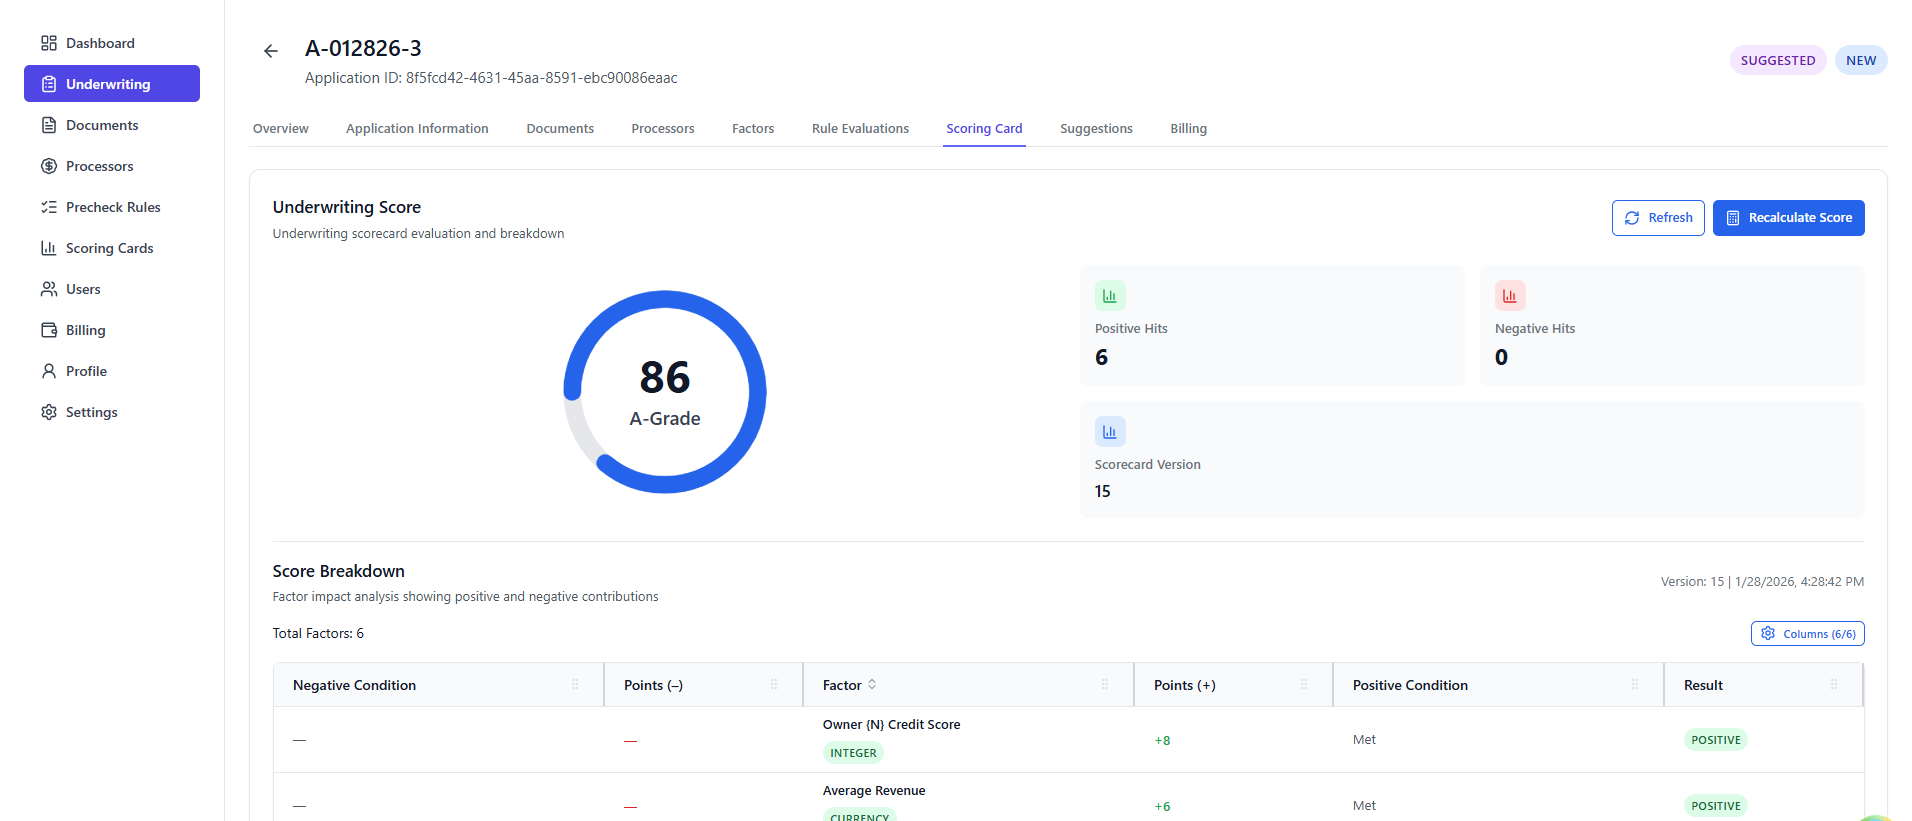The image size is (1912, 821).
Task: Click the Precheck Rules checklist icon
Action: [x=48, y=207]
